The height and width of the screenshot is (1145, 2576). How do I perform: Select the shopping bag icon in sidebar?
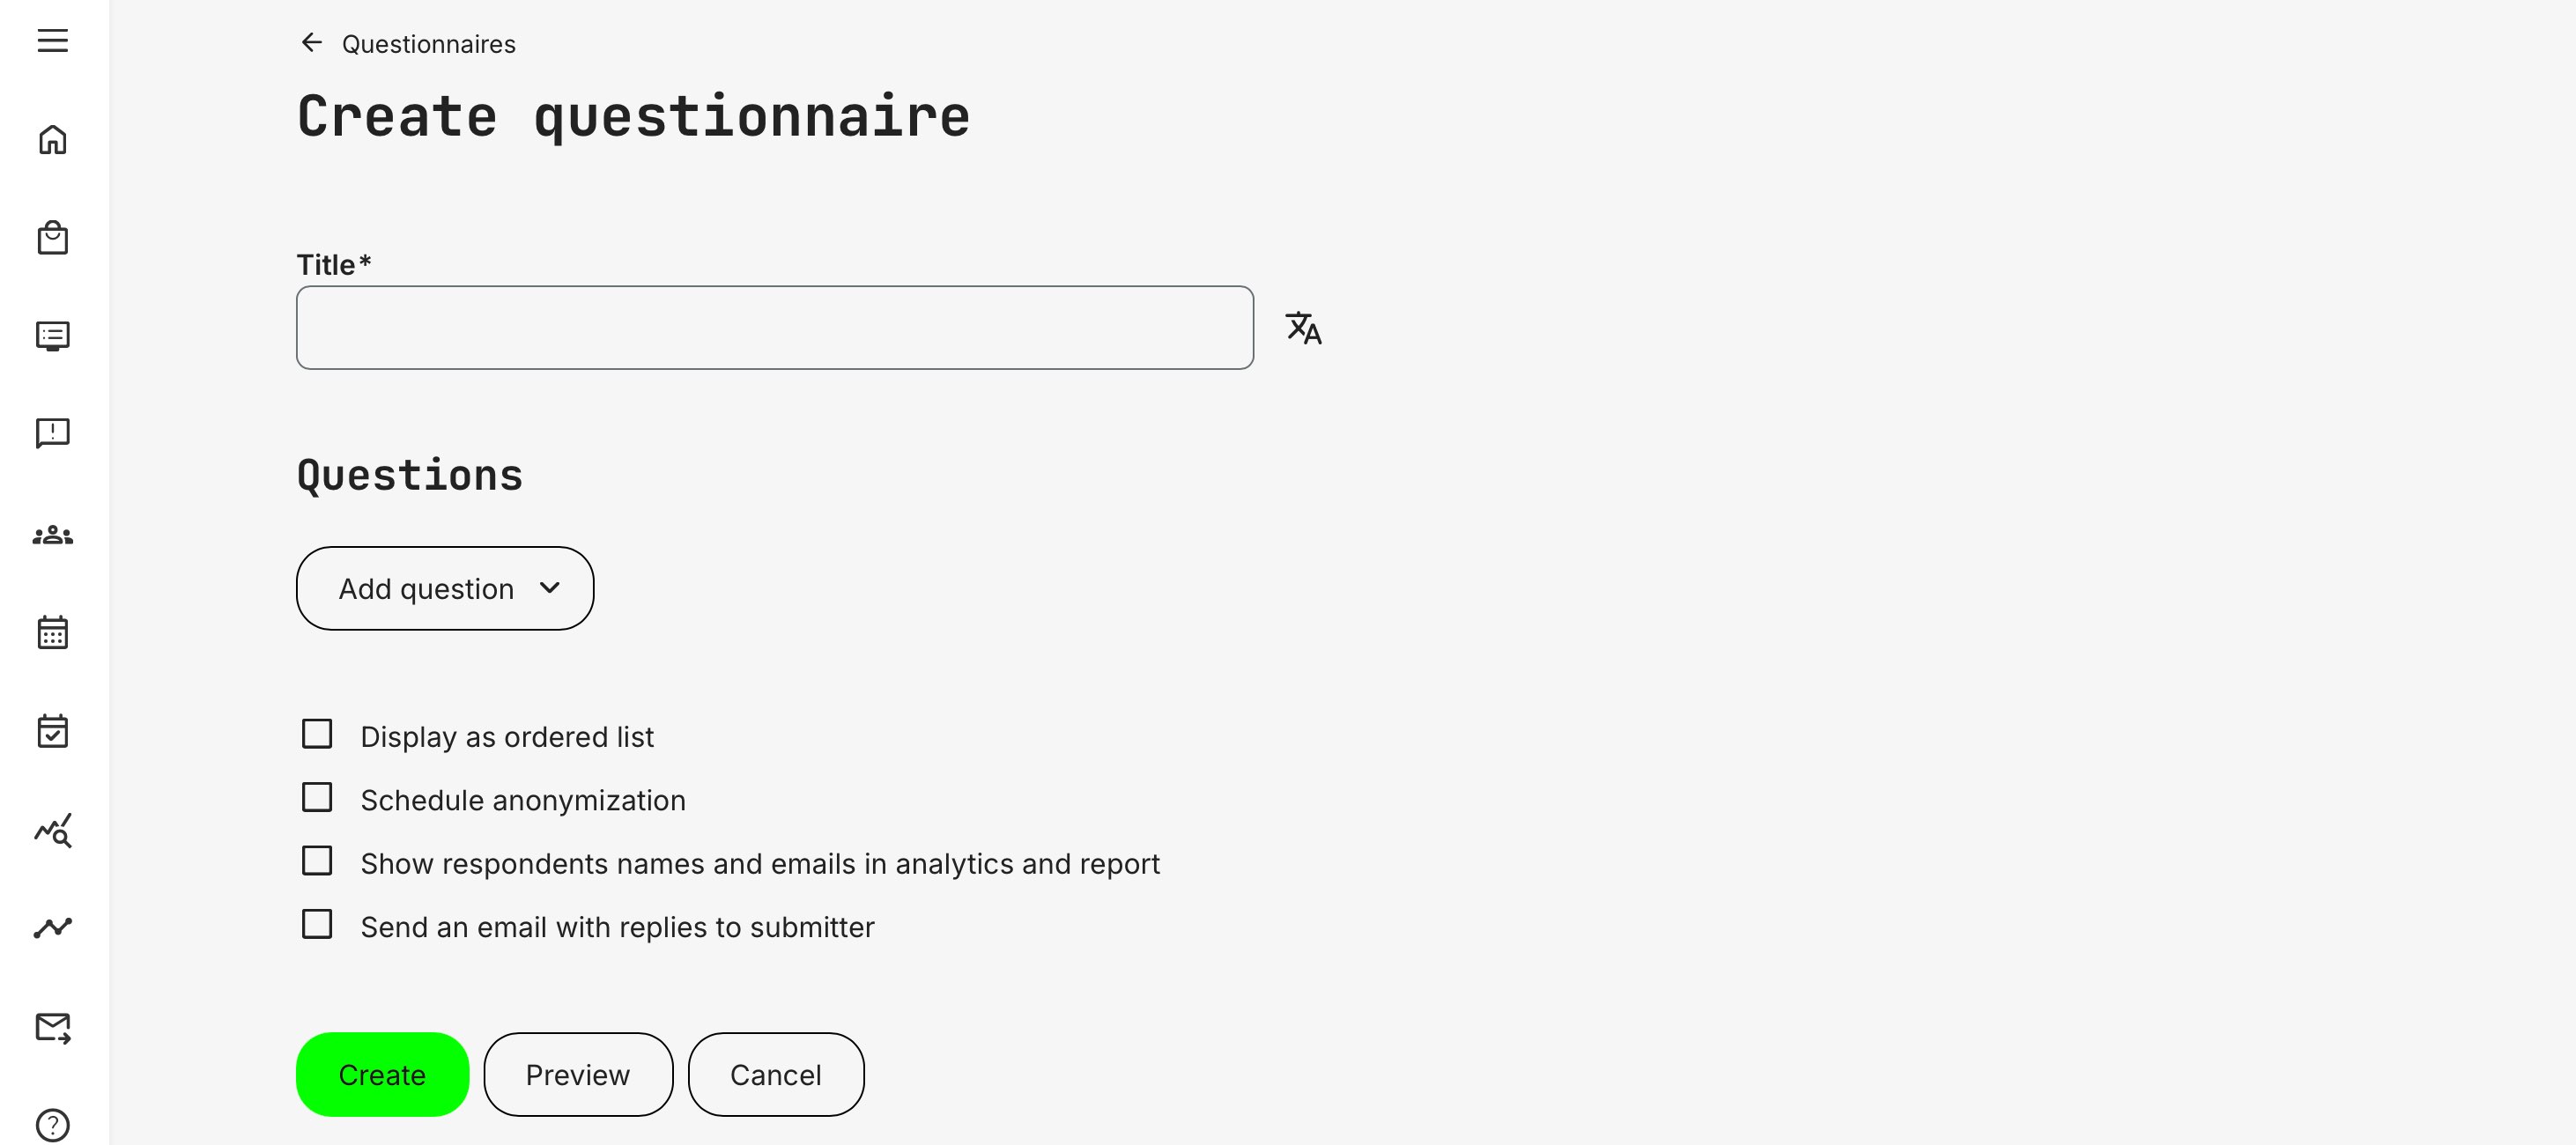52,238
